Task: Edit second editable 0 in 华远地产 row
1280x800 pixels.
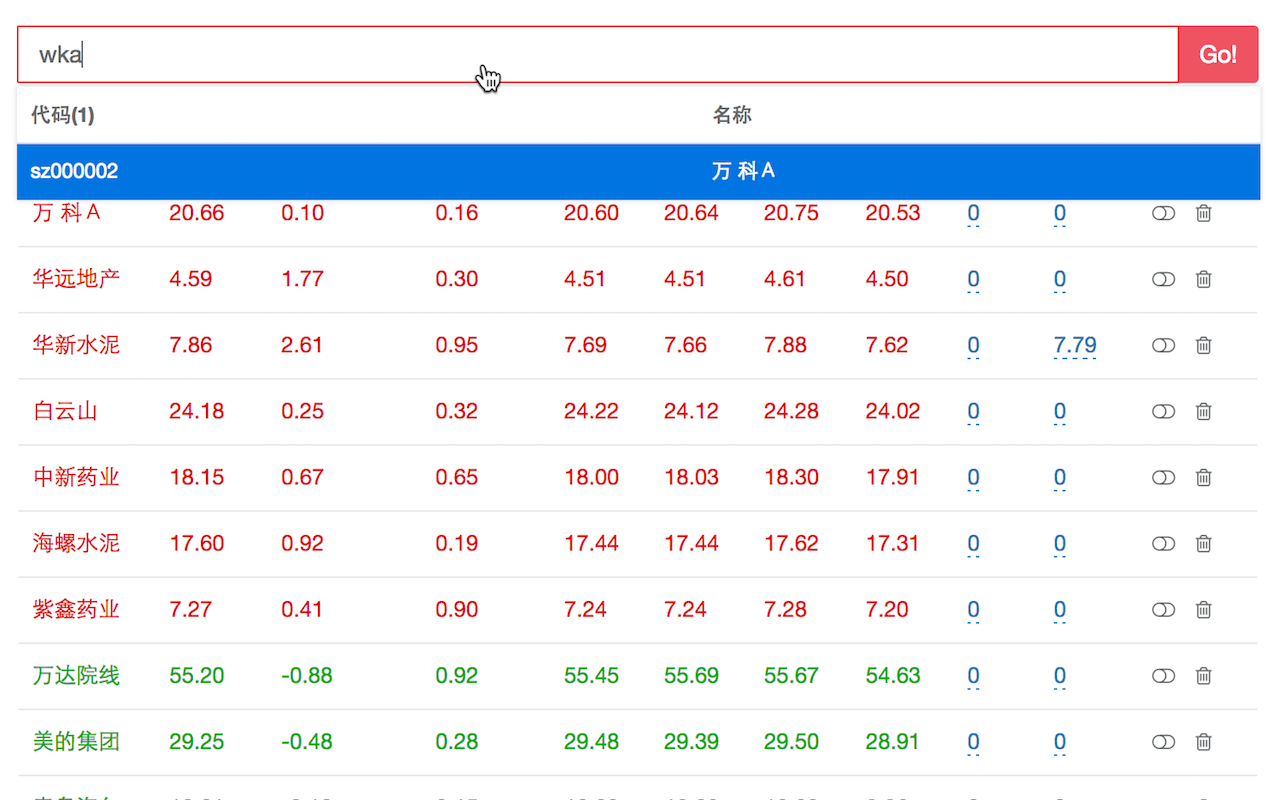Action: pyautogui.click(x=1060, y=280)
